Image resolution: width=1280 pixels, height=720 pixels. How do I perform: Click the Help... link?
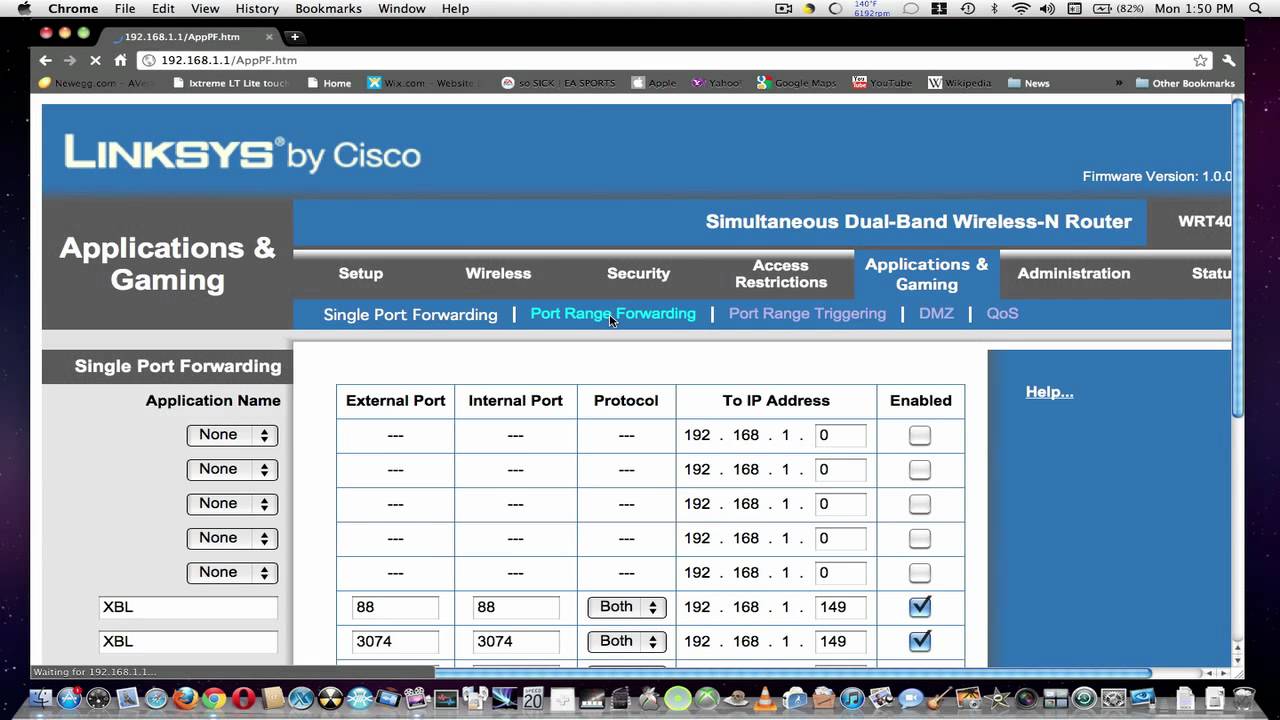pos(1049,392)
